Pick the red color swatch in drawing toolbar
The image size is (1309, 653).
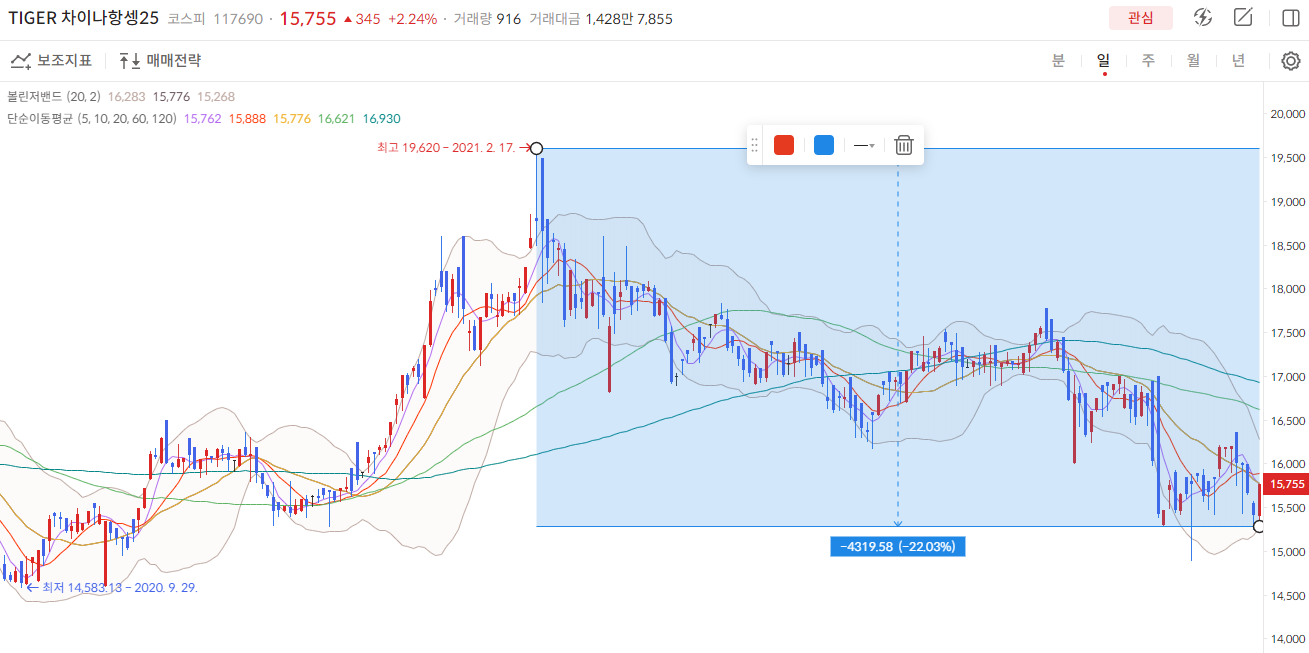click(784, 145)
